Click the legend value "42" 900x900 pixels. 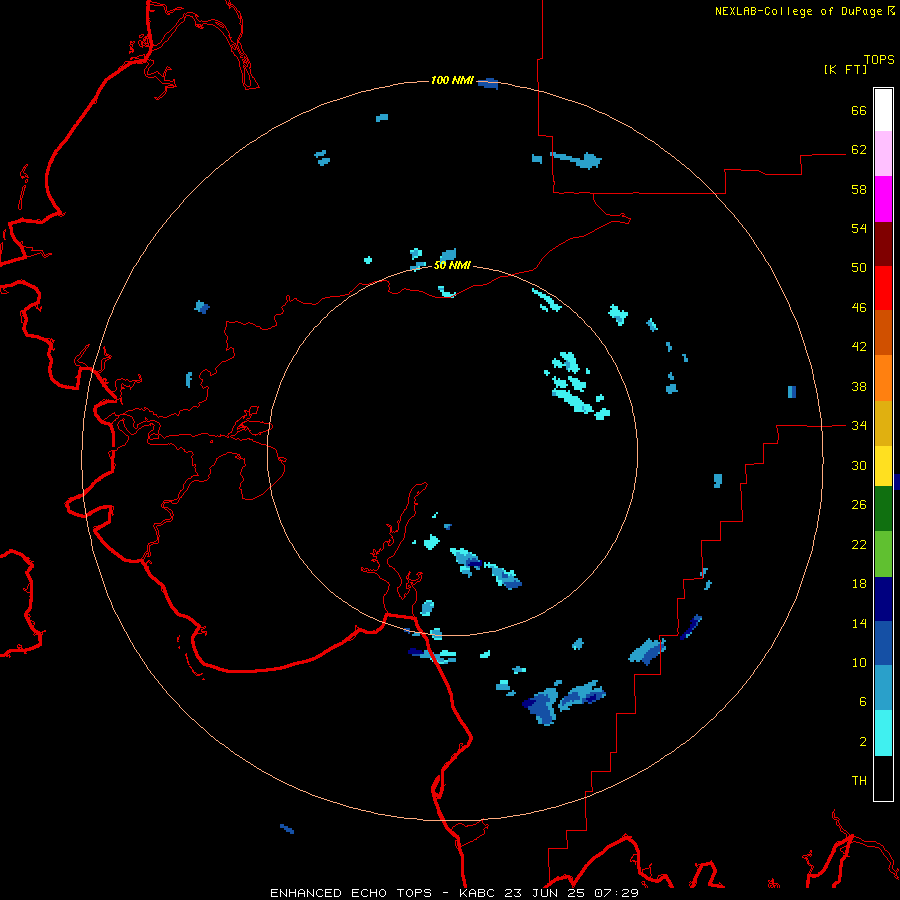click(x=859, y=346)
